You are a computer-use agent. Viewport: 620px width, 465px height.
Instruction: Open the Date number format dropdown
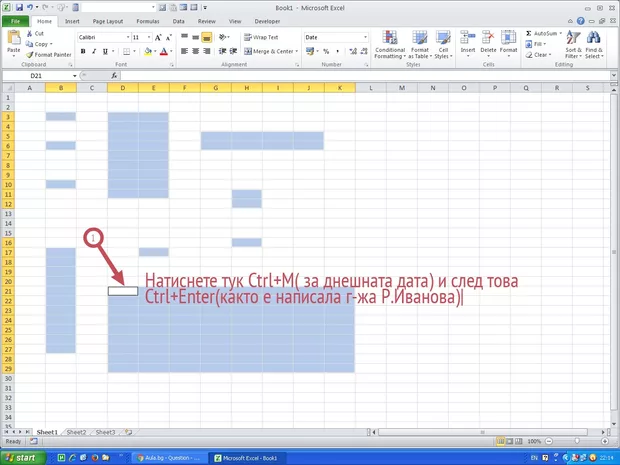pyautogui.click(x=365, y=37)
